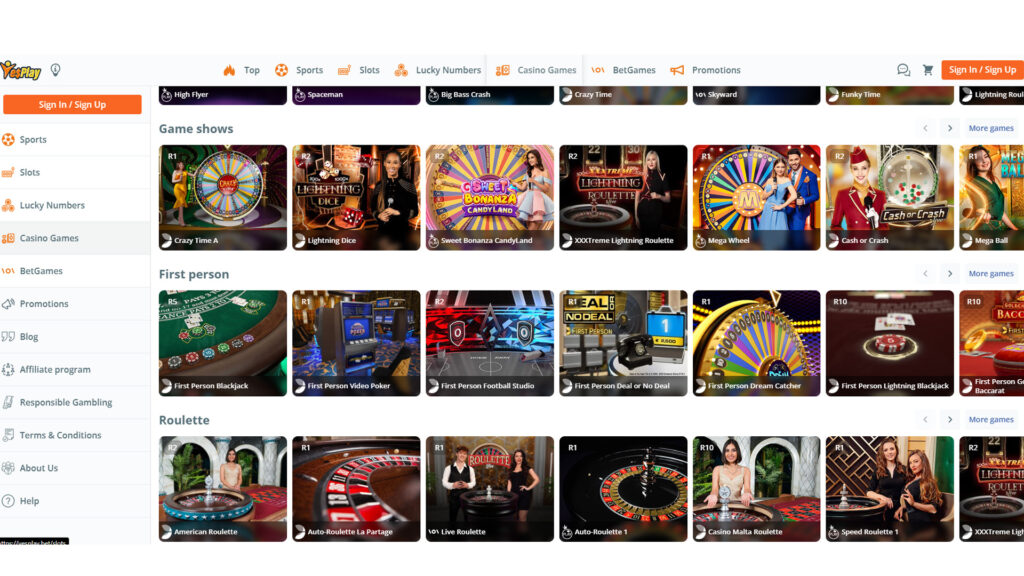Click the BetGames icon in top navigation

point(598,70)
